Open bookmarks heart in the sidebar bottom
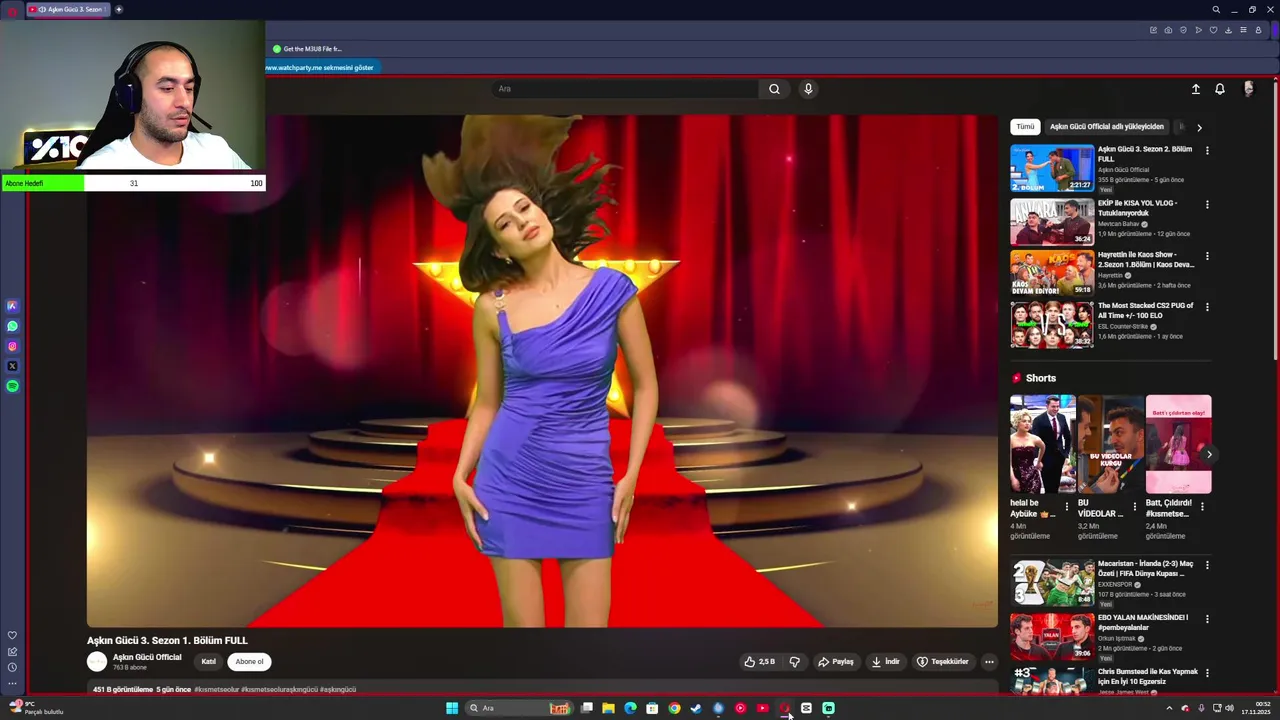 pos(12,635)
